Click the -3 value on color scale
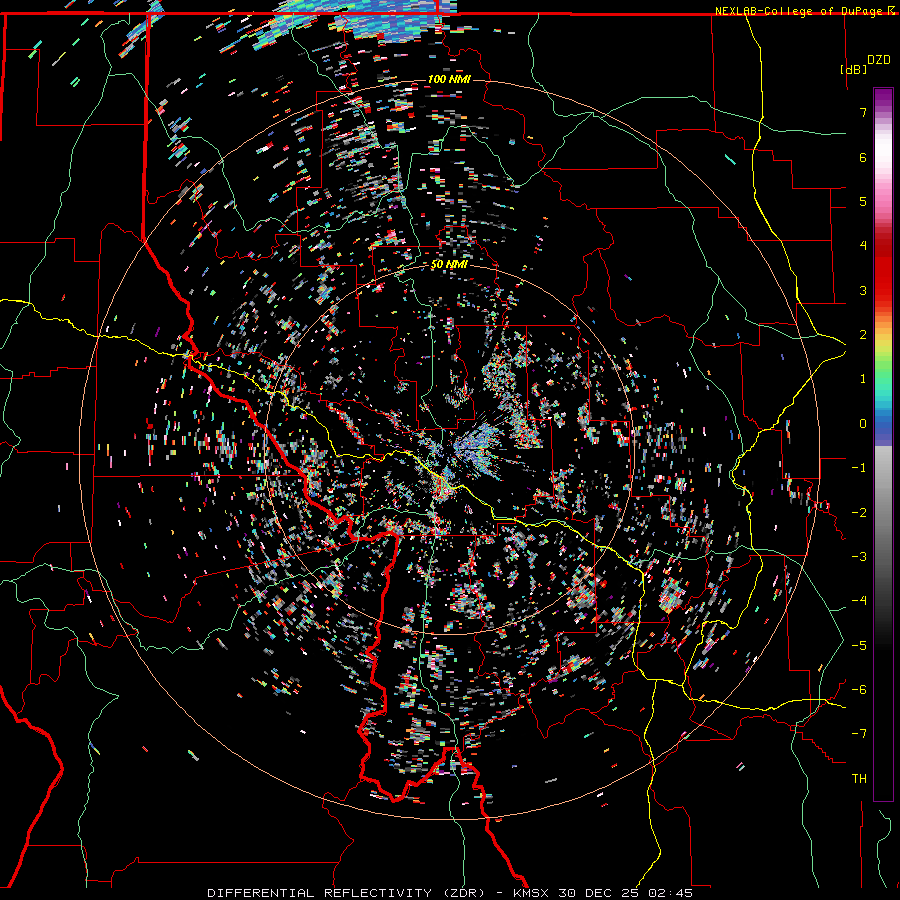Screen dimensions: 900x900 859,556
